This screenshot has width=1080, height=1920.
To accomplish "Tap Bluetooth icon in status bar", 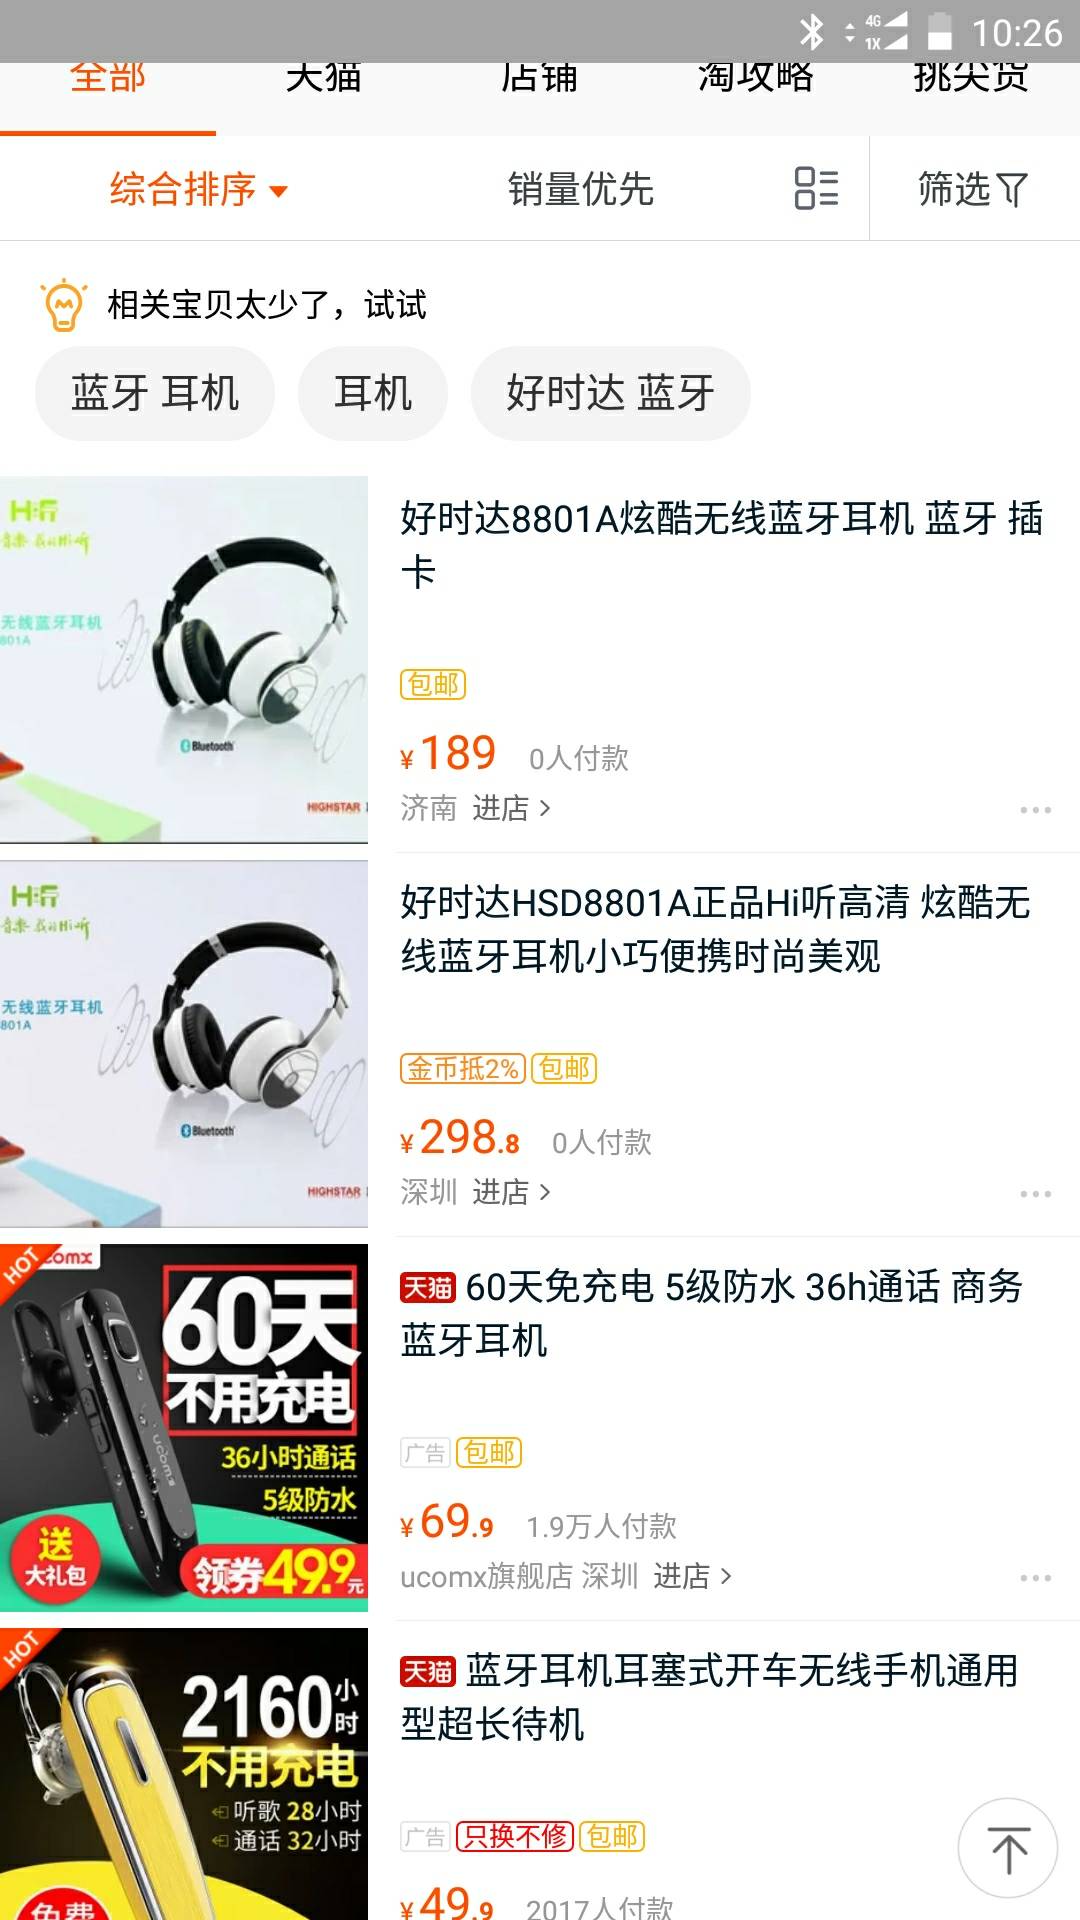I will click(811, 32).
